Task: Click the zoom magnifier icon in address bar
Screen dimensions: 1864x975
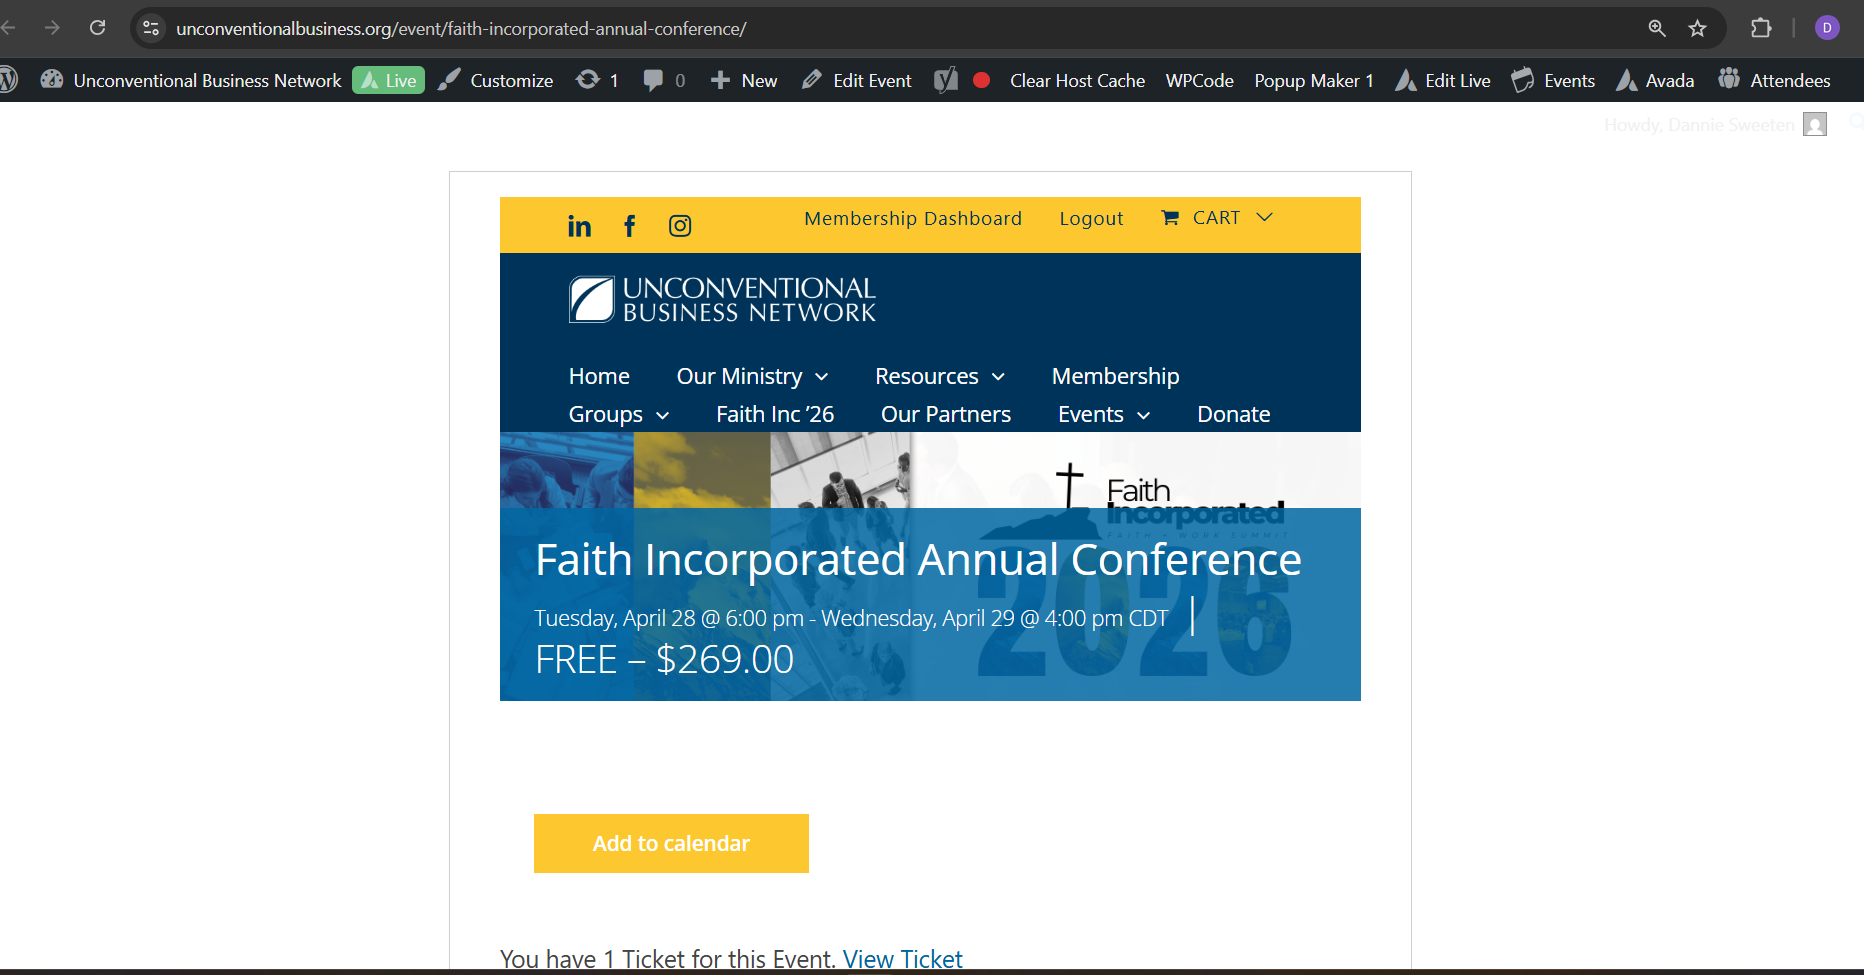Action: 1657,28
